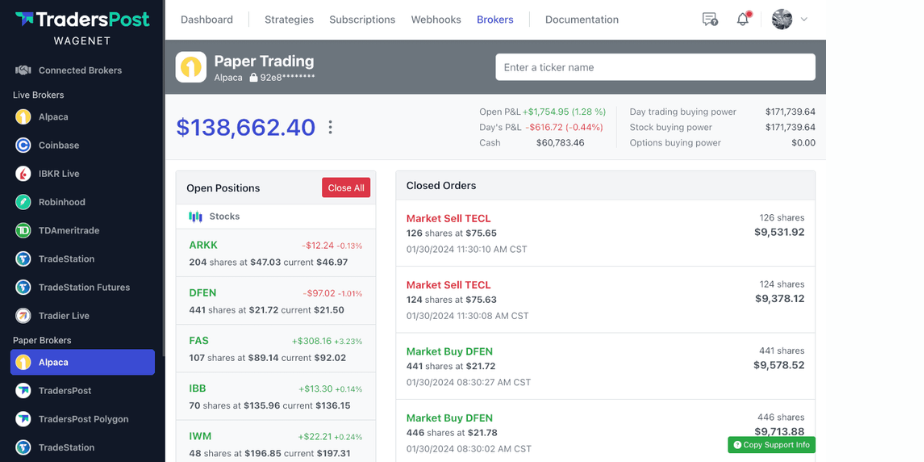The height and width of the screenshot is (462, 924).
Task: Click the Cash value $60,783.46
Action: 560,143
